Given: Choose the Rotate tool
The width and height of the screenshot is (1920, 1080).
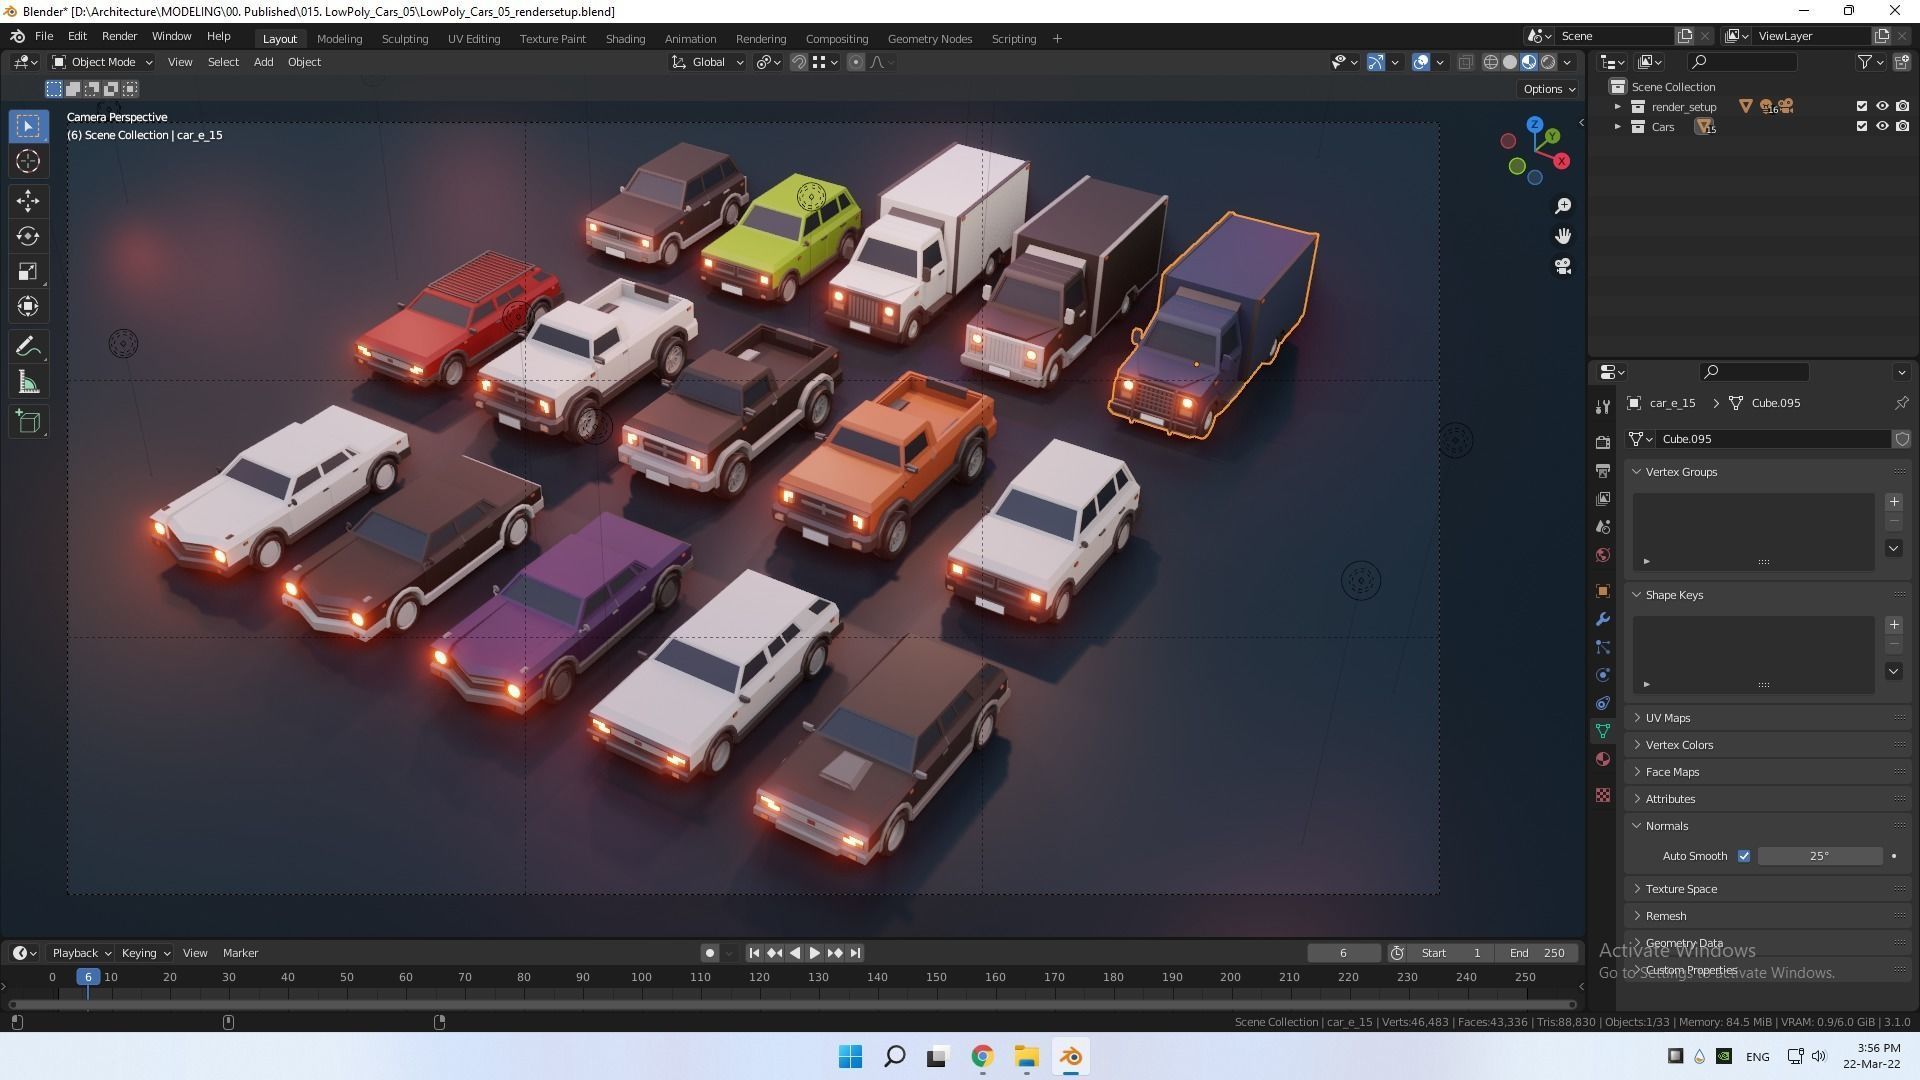Looking at the screenshot, I should (x=28, y=236).
